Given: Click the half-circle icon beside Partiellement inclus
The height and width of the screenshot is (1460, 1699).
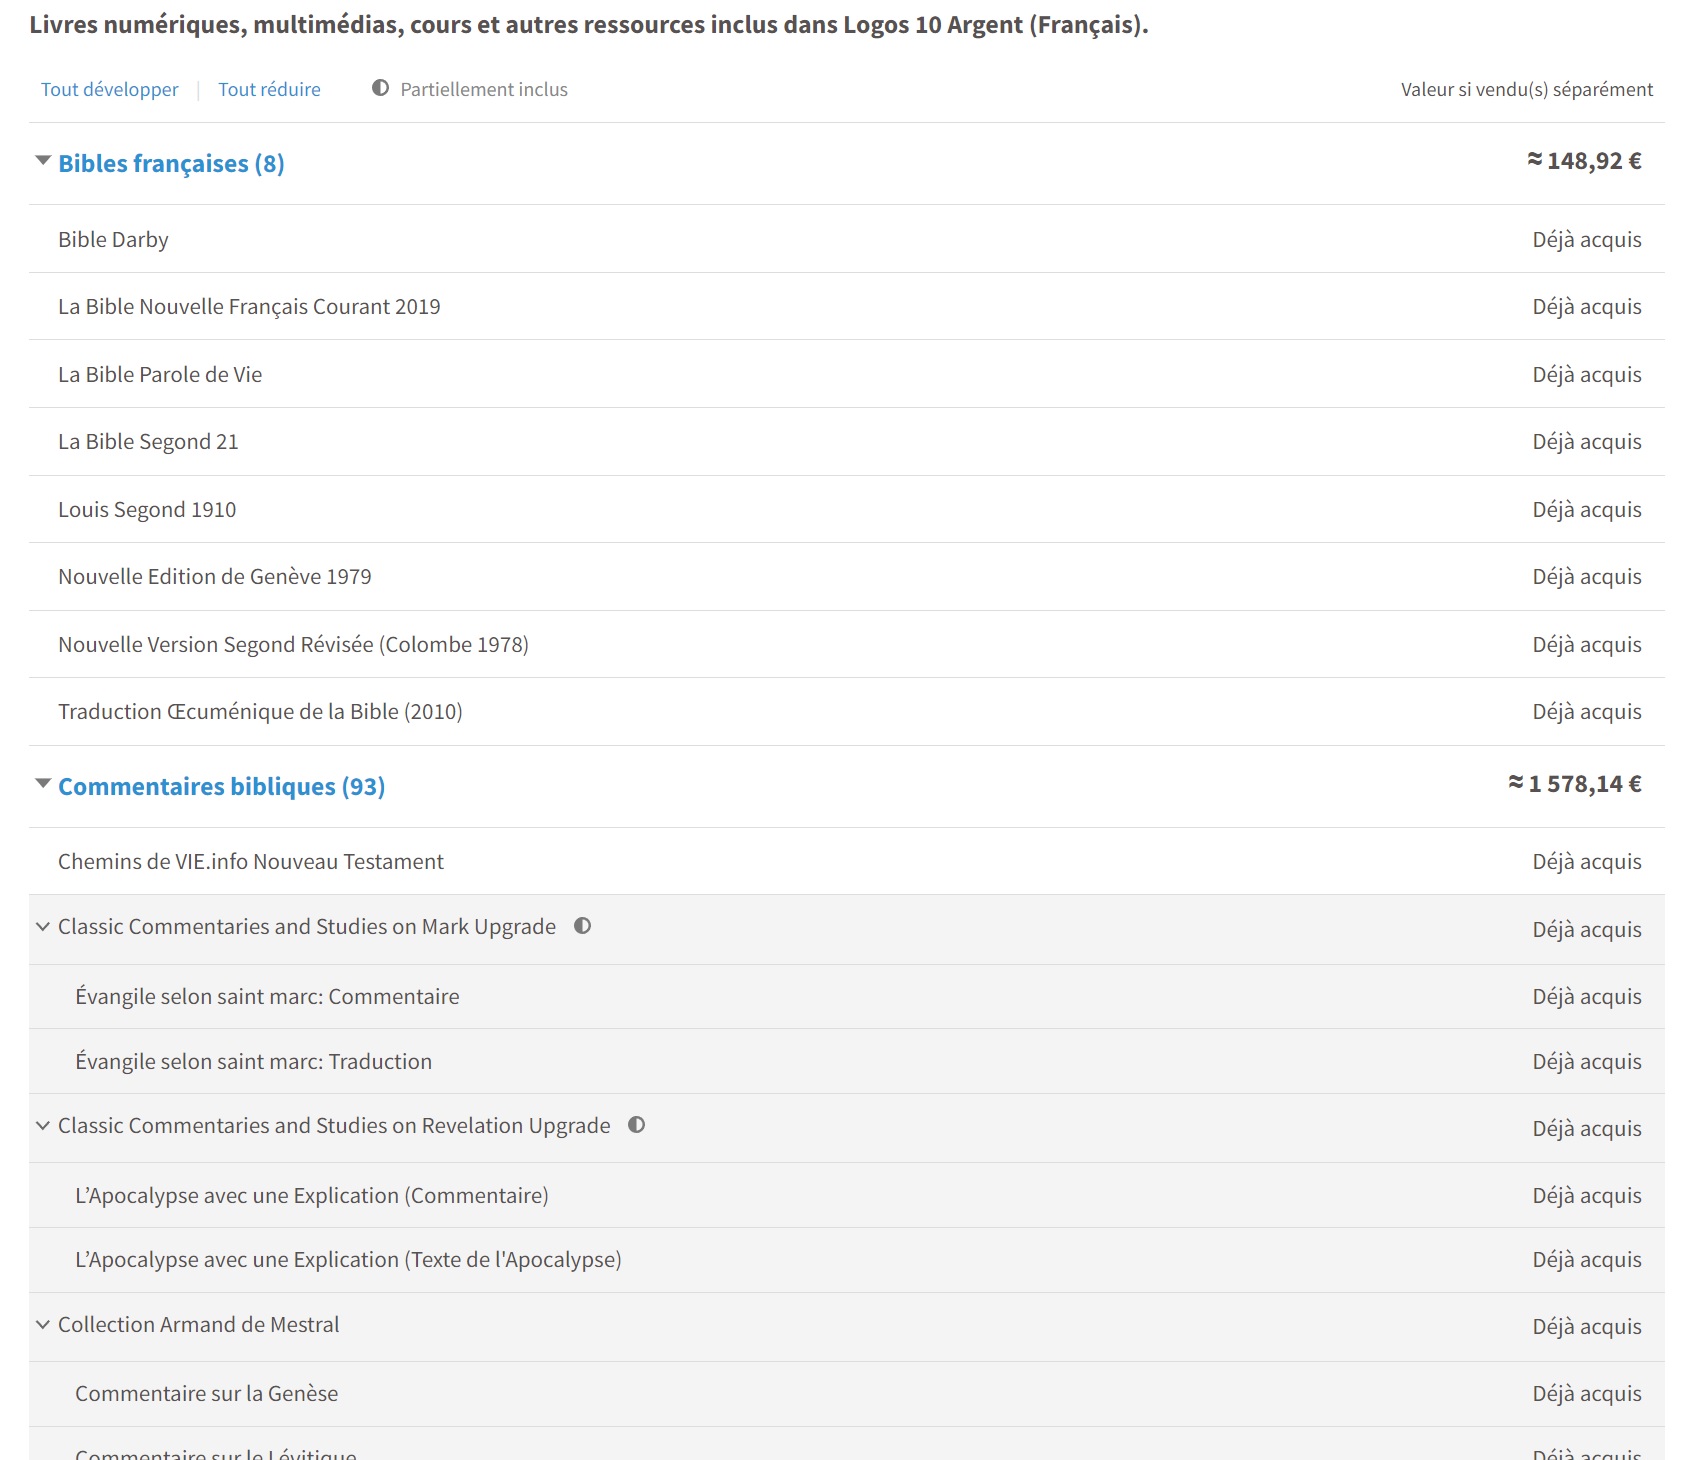Looking at the screenshot, I should click(380, 88).
